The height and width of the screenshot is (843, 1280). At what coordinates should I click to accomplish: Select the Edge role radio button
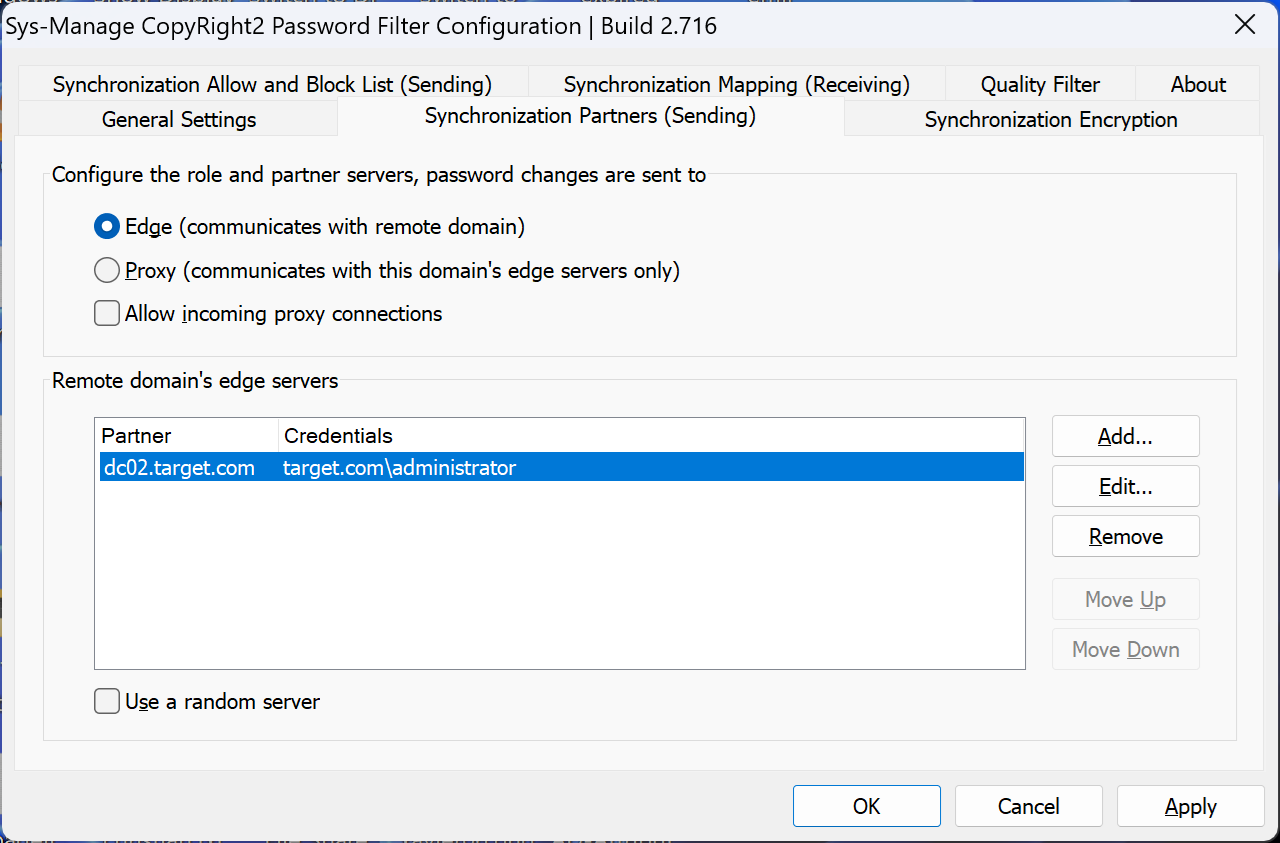(x=107, y=227)
